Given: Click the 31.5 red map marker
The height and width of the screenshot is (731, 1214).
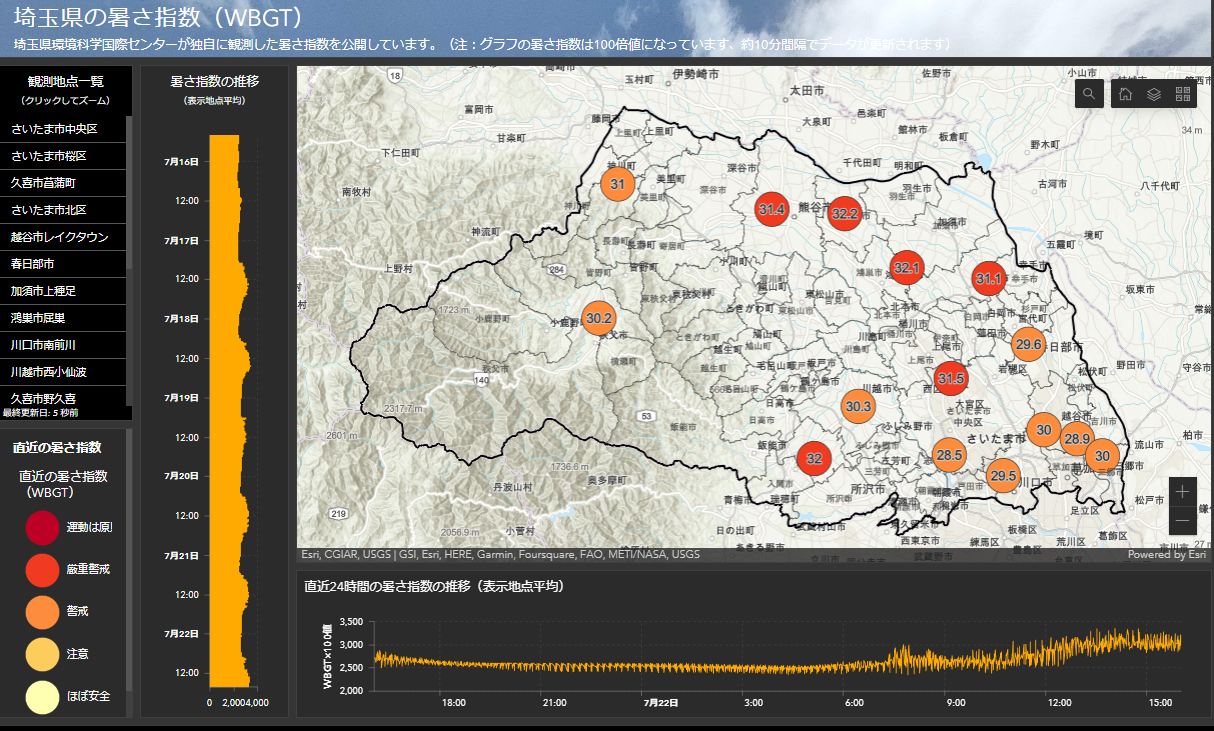Looking at the screenshot, I should (x=951, y=379).
